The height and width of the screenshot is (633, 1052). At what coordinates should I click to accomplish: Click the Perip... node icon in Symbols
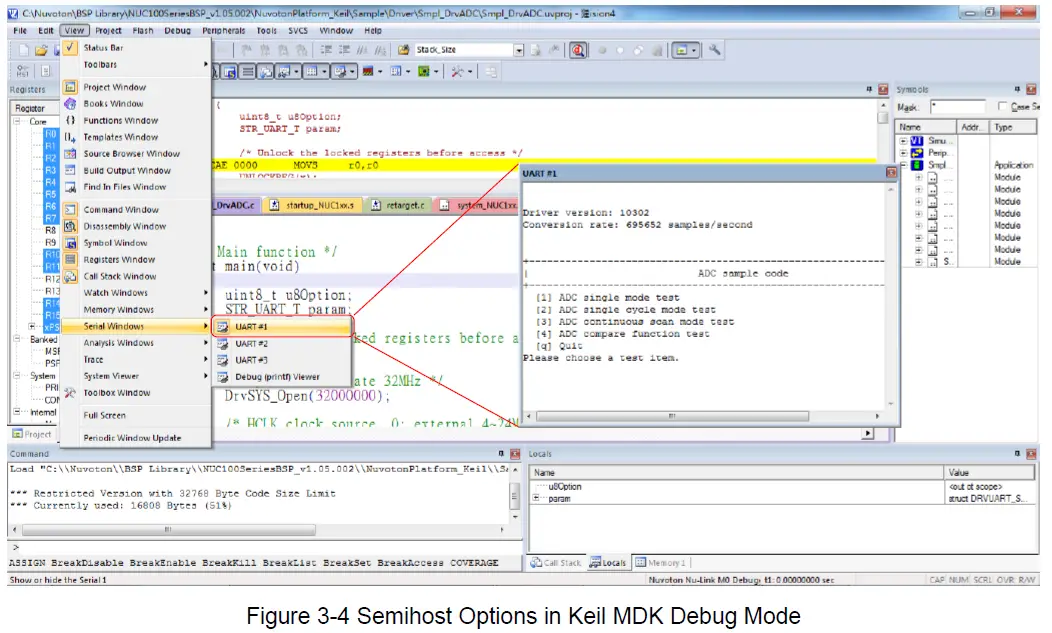(917, 153)
